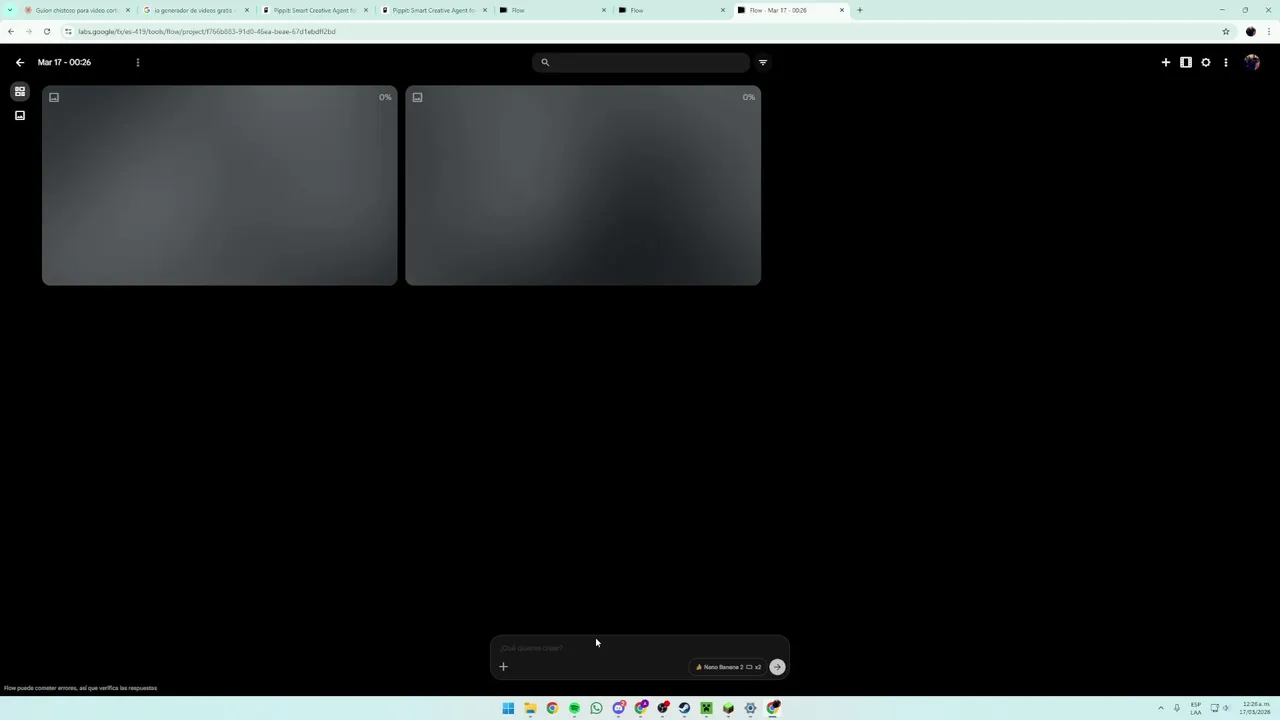Viewport: 1280px width, 720px height.
Task: Go back using the Flow project back arrow
Action: click(x=20, y=62)
